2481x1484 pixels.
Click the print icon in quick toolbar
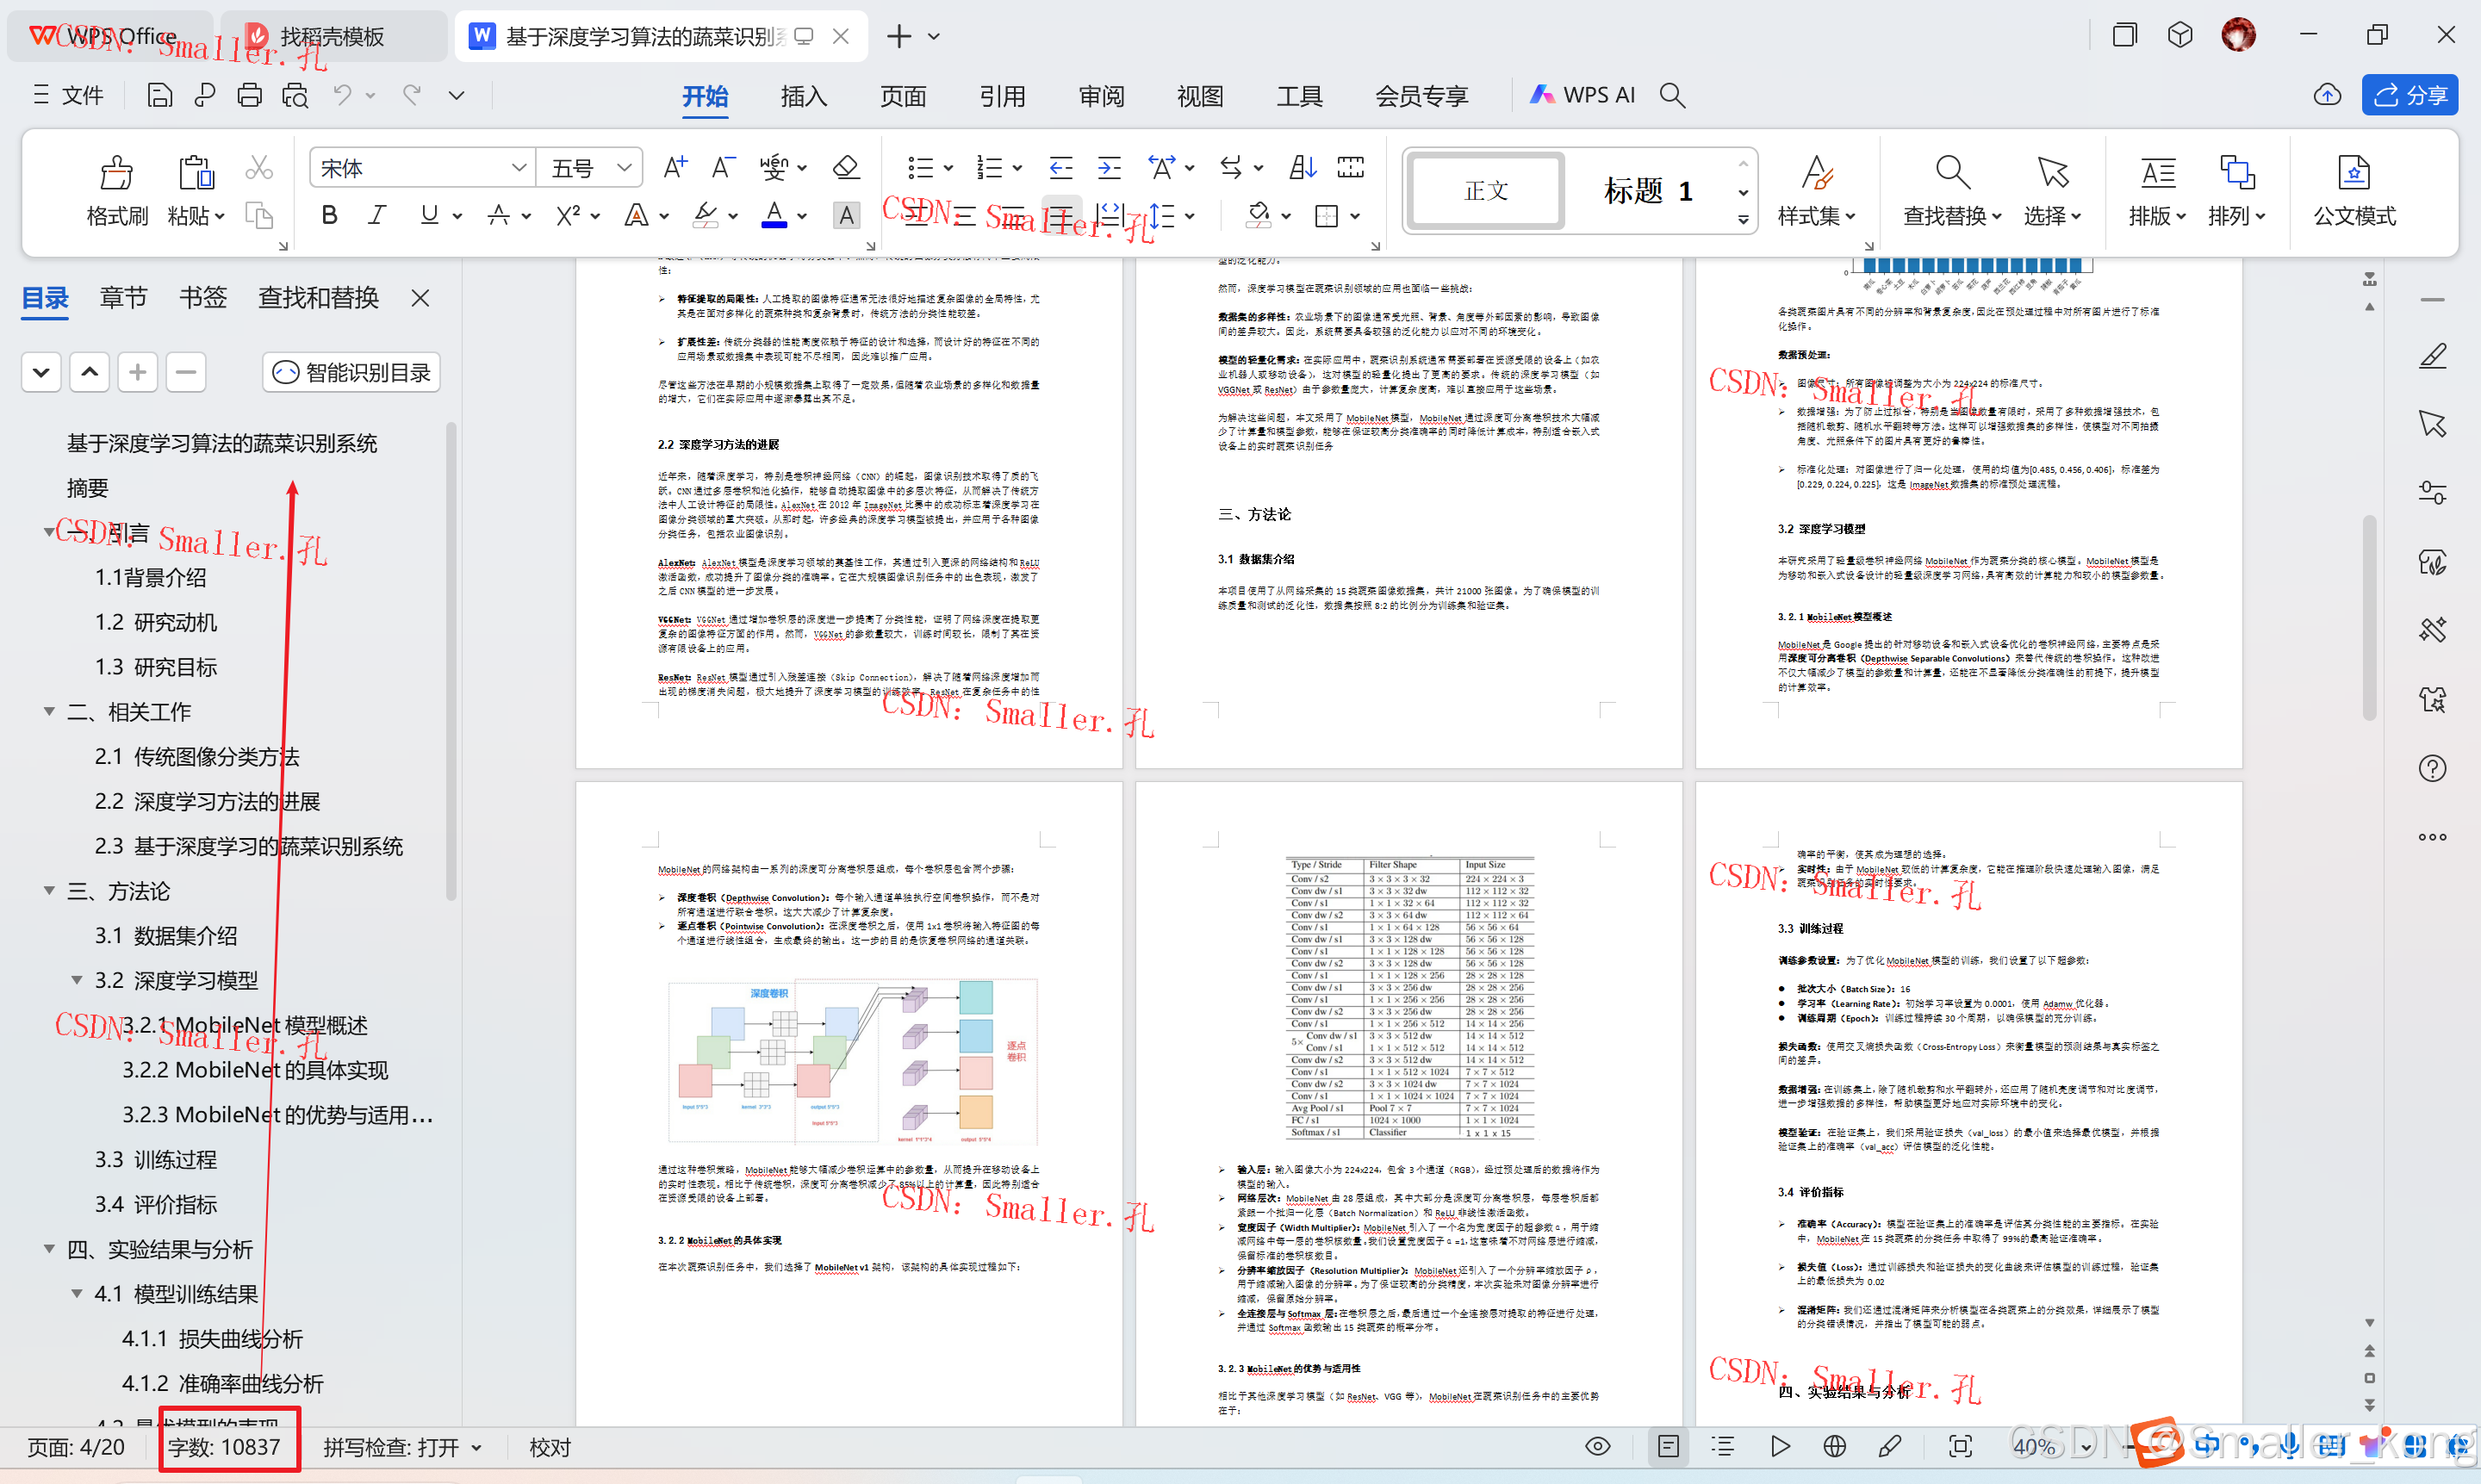[249, 95]
